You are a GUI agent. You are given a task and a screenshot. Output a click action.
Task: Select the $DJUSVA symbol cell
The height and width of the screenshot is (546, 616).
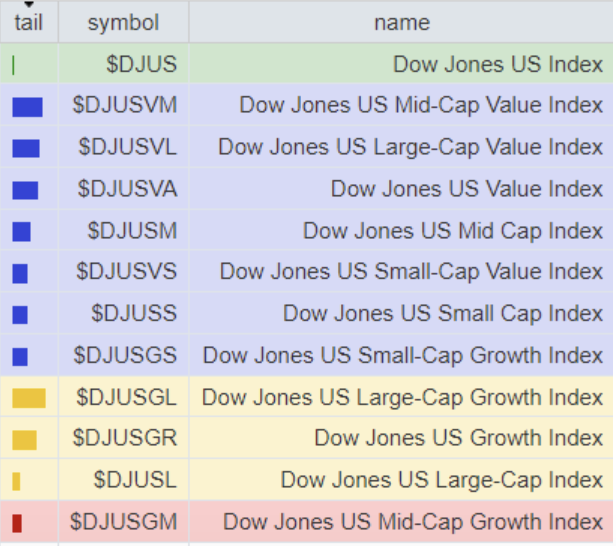128,189
